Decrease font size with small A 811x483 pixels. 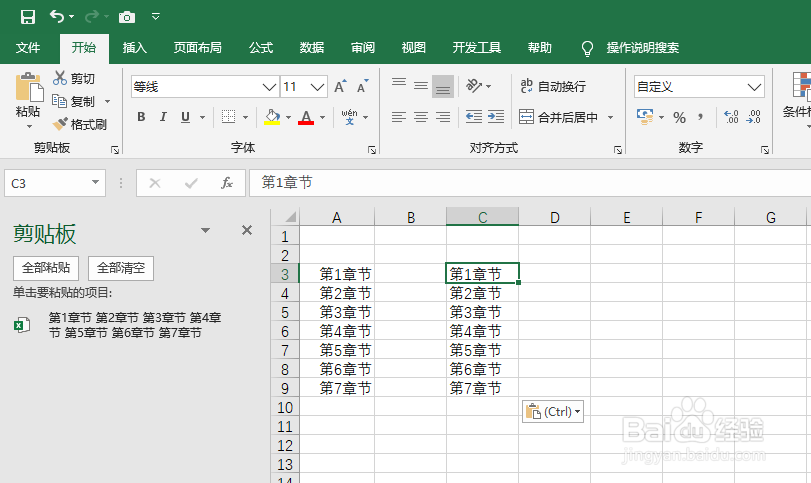point(363,86)
